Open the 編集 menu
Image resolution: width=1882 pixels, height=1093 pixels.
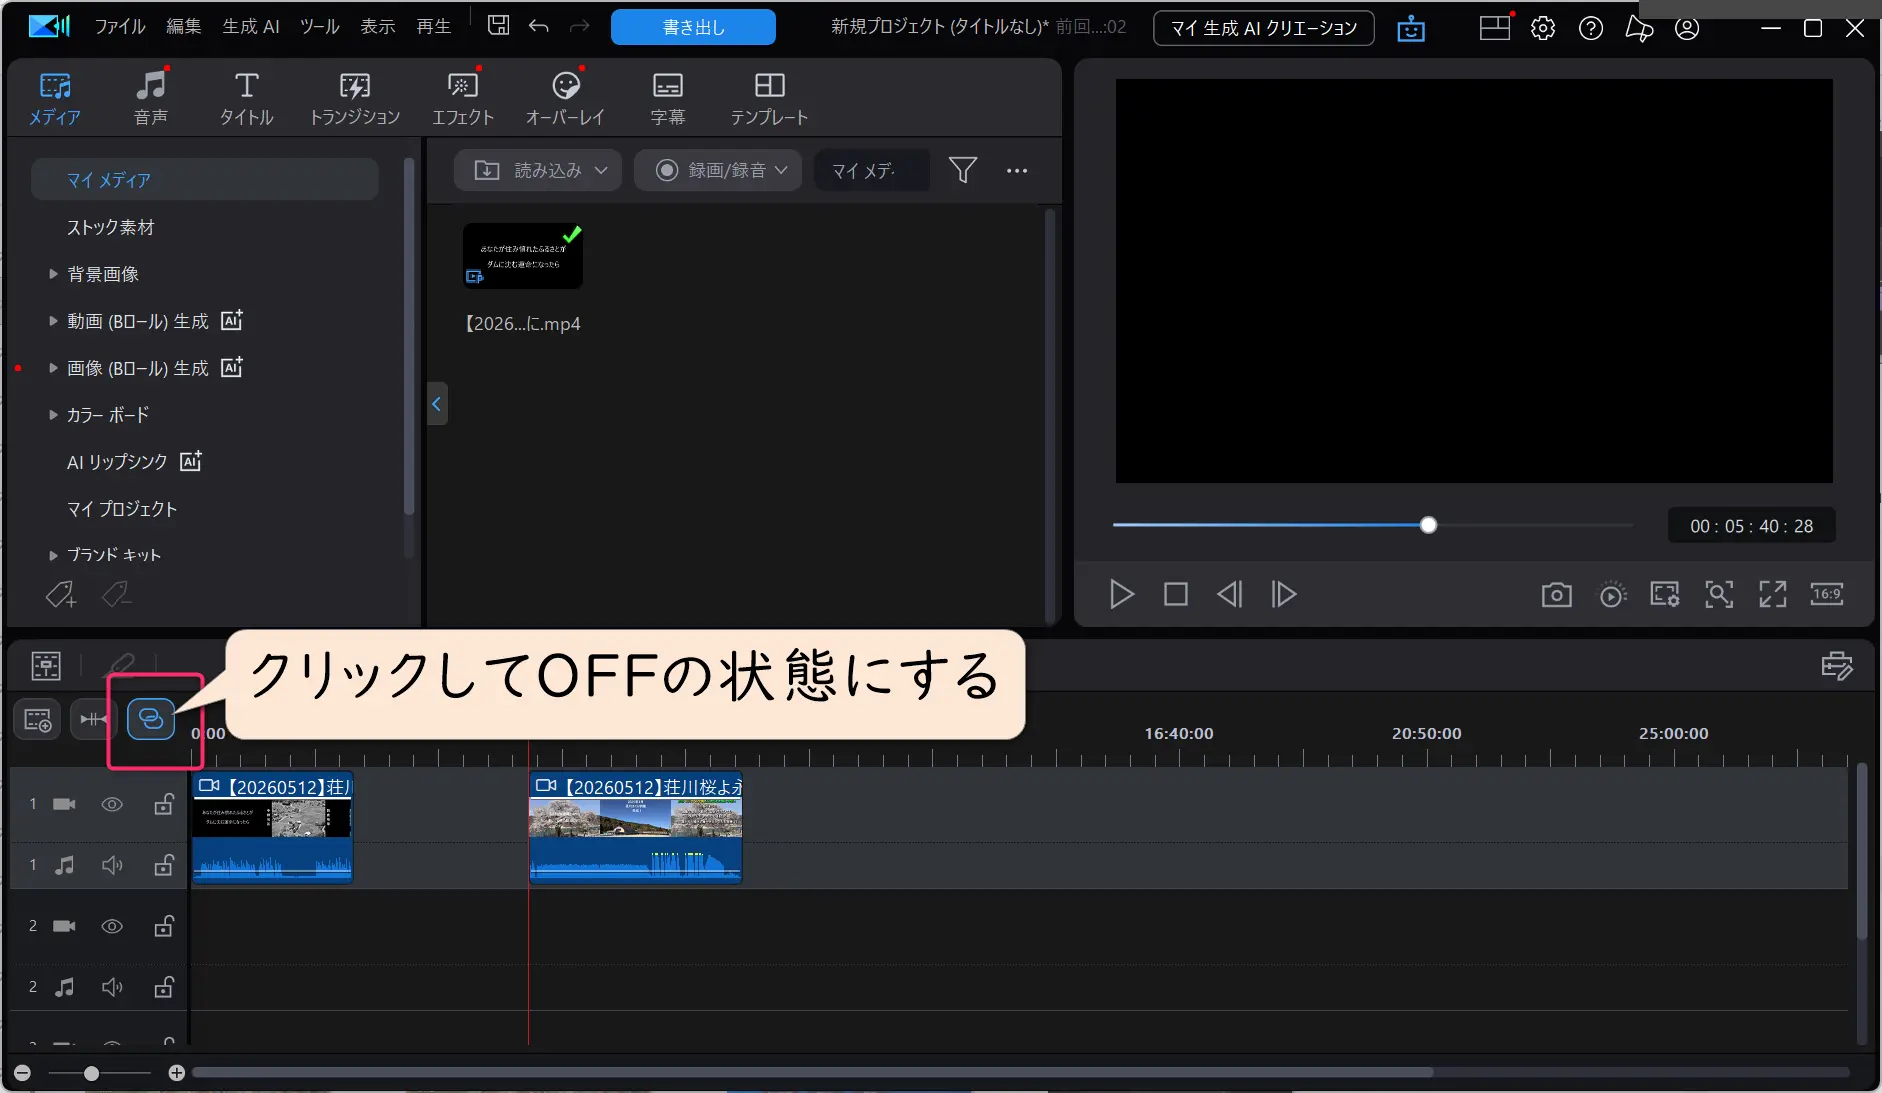coord(183,27)
